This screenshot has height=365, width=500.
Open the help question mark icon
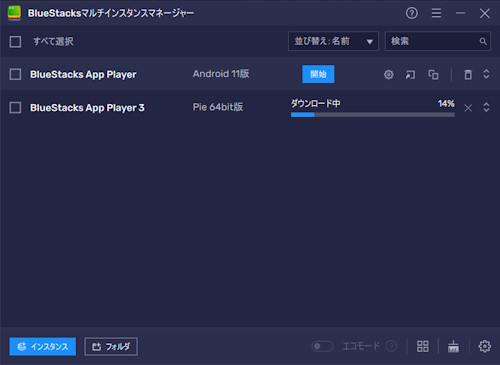pyautogui.click(x=412, y=13)
